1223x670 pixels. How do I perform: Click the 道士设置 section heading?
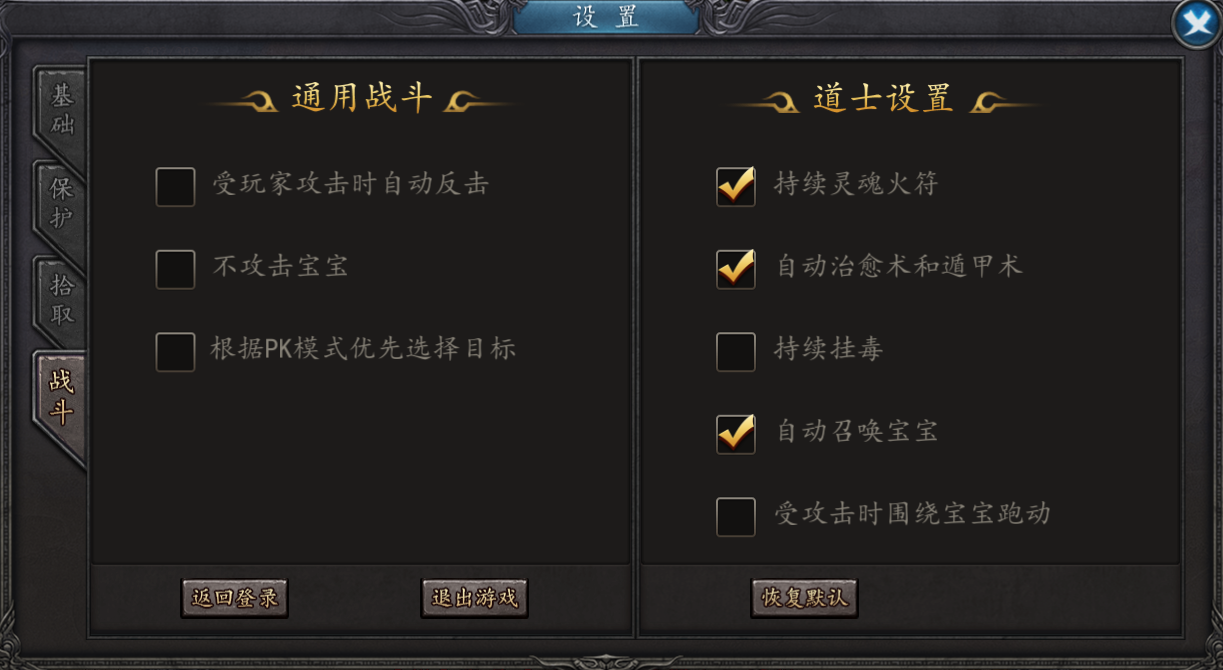(883, 99)
